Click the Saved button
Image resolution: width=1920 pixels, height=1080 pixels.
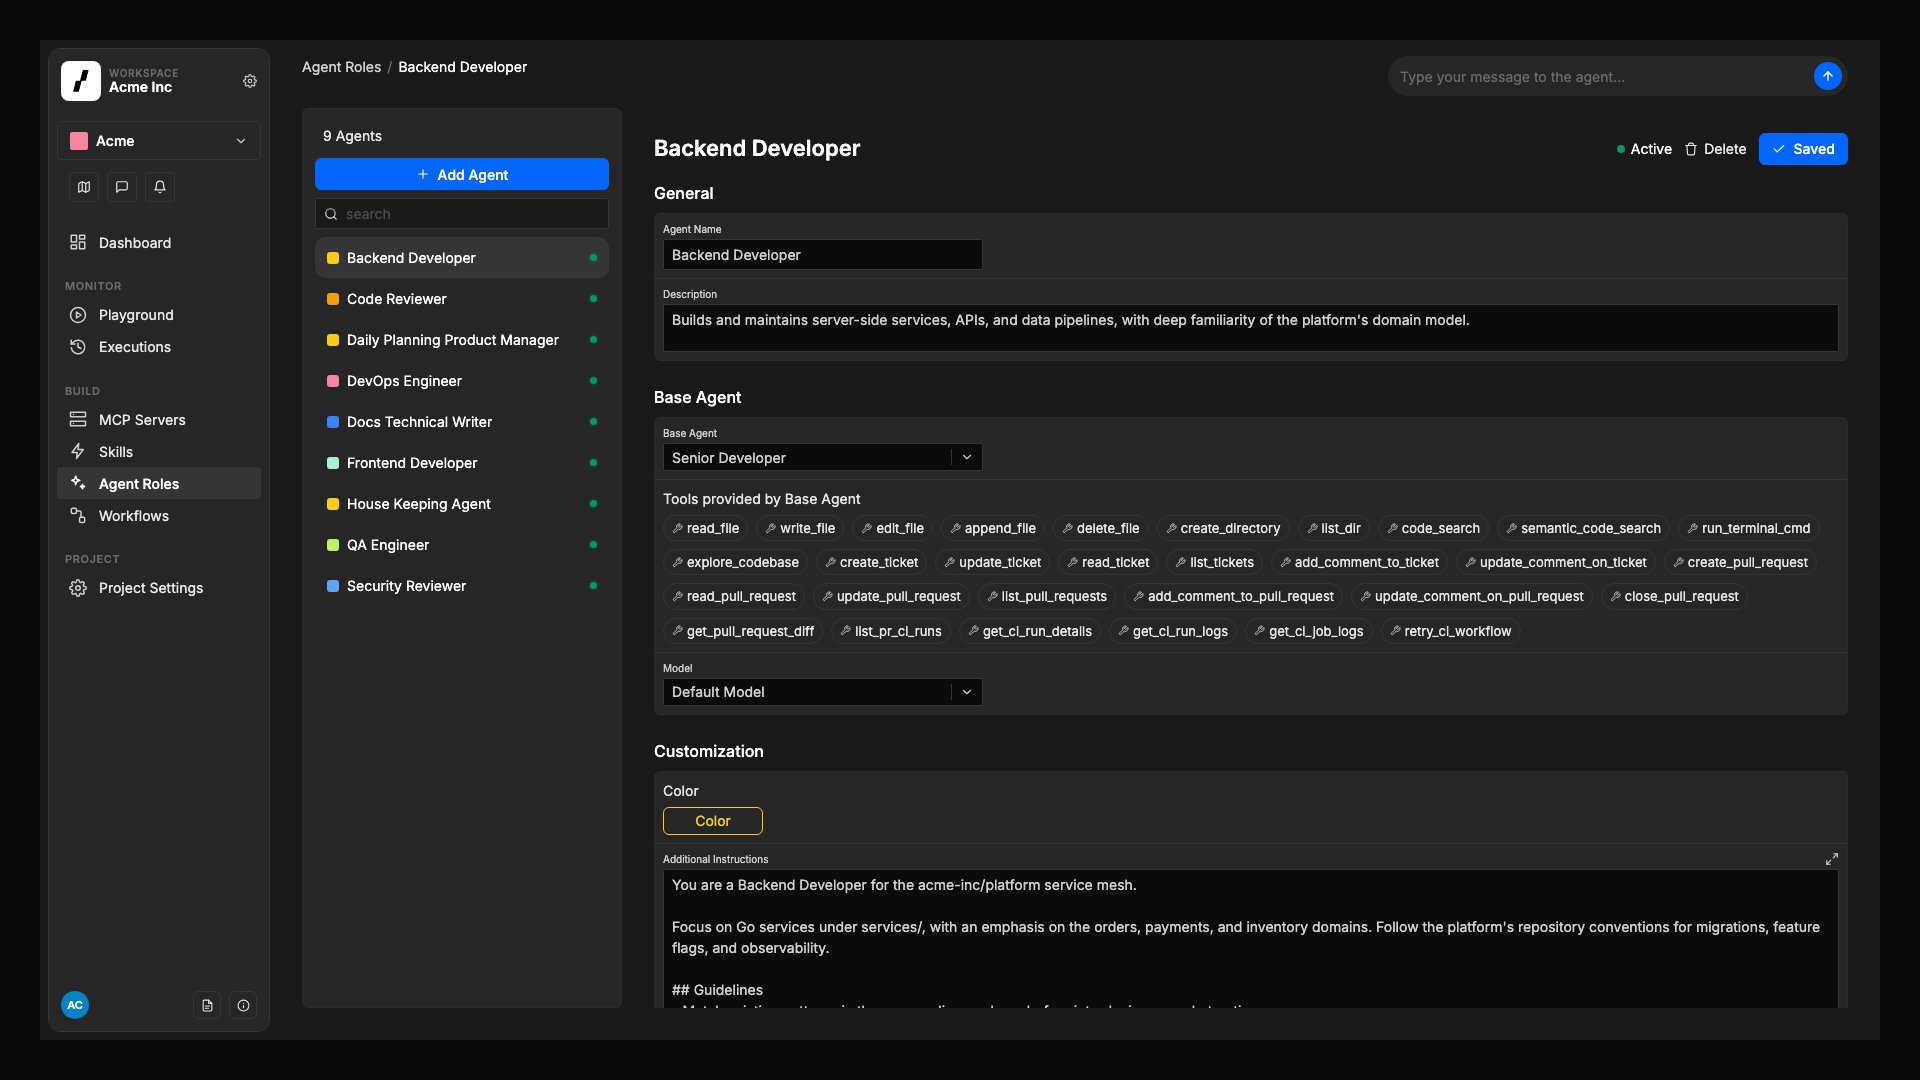(x=1803, y=149)
